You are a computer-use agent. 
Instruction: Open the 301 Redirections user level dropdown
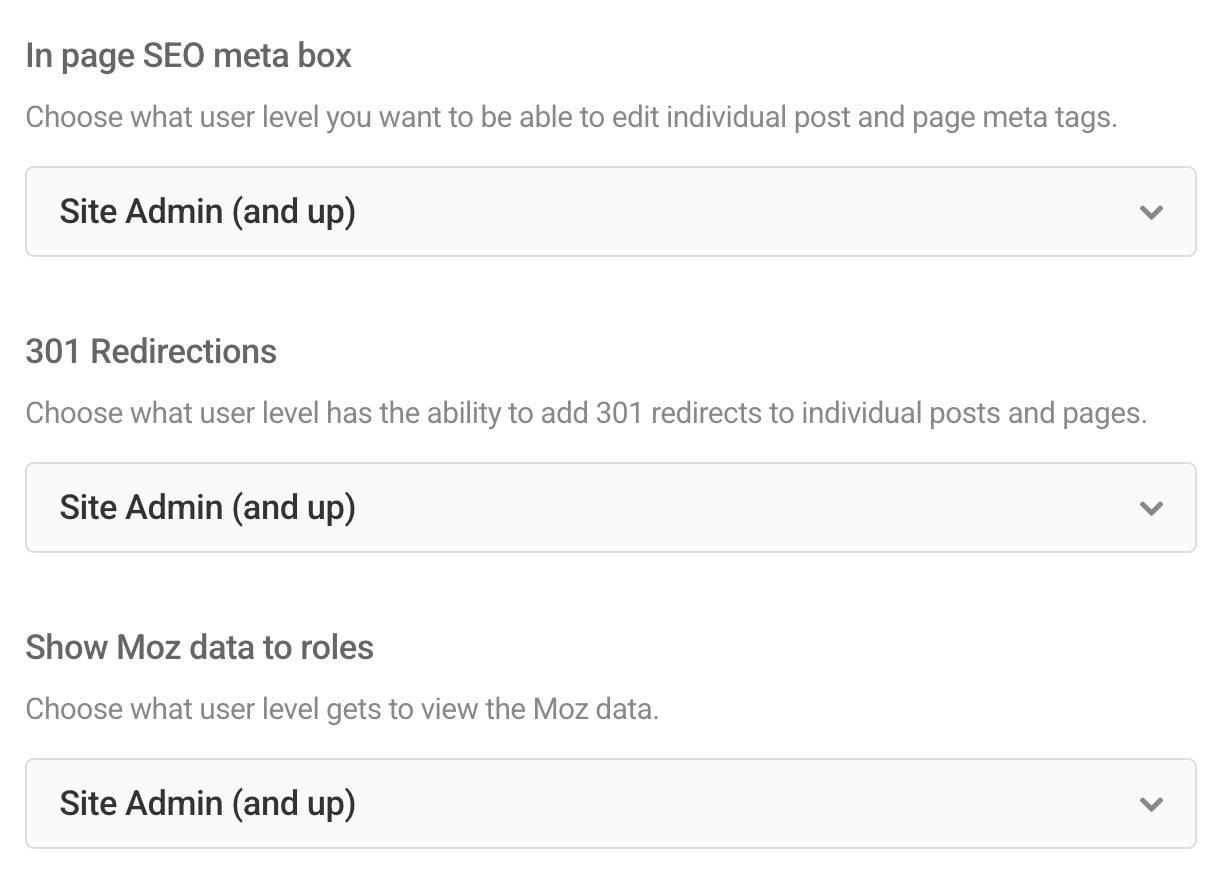tap(610, 508)
